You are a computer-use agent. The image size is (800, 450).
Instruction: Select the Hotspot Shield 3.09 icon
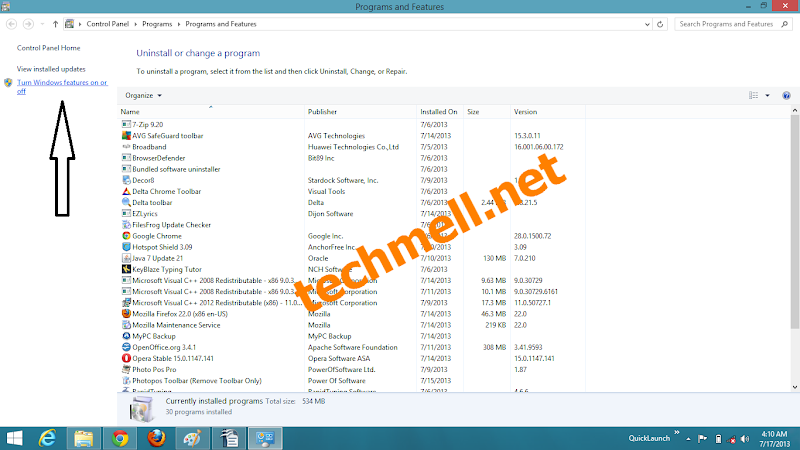(x=126, y=247)
